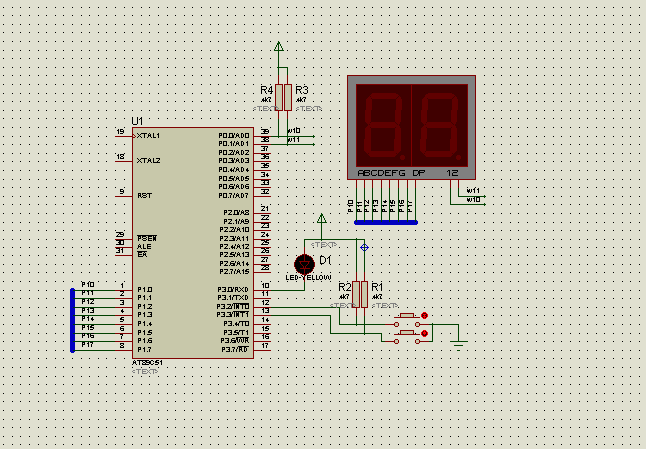Click the blue junction marker above R1
The width and height of the screenshot is (646, 449).
click(364, 247)
